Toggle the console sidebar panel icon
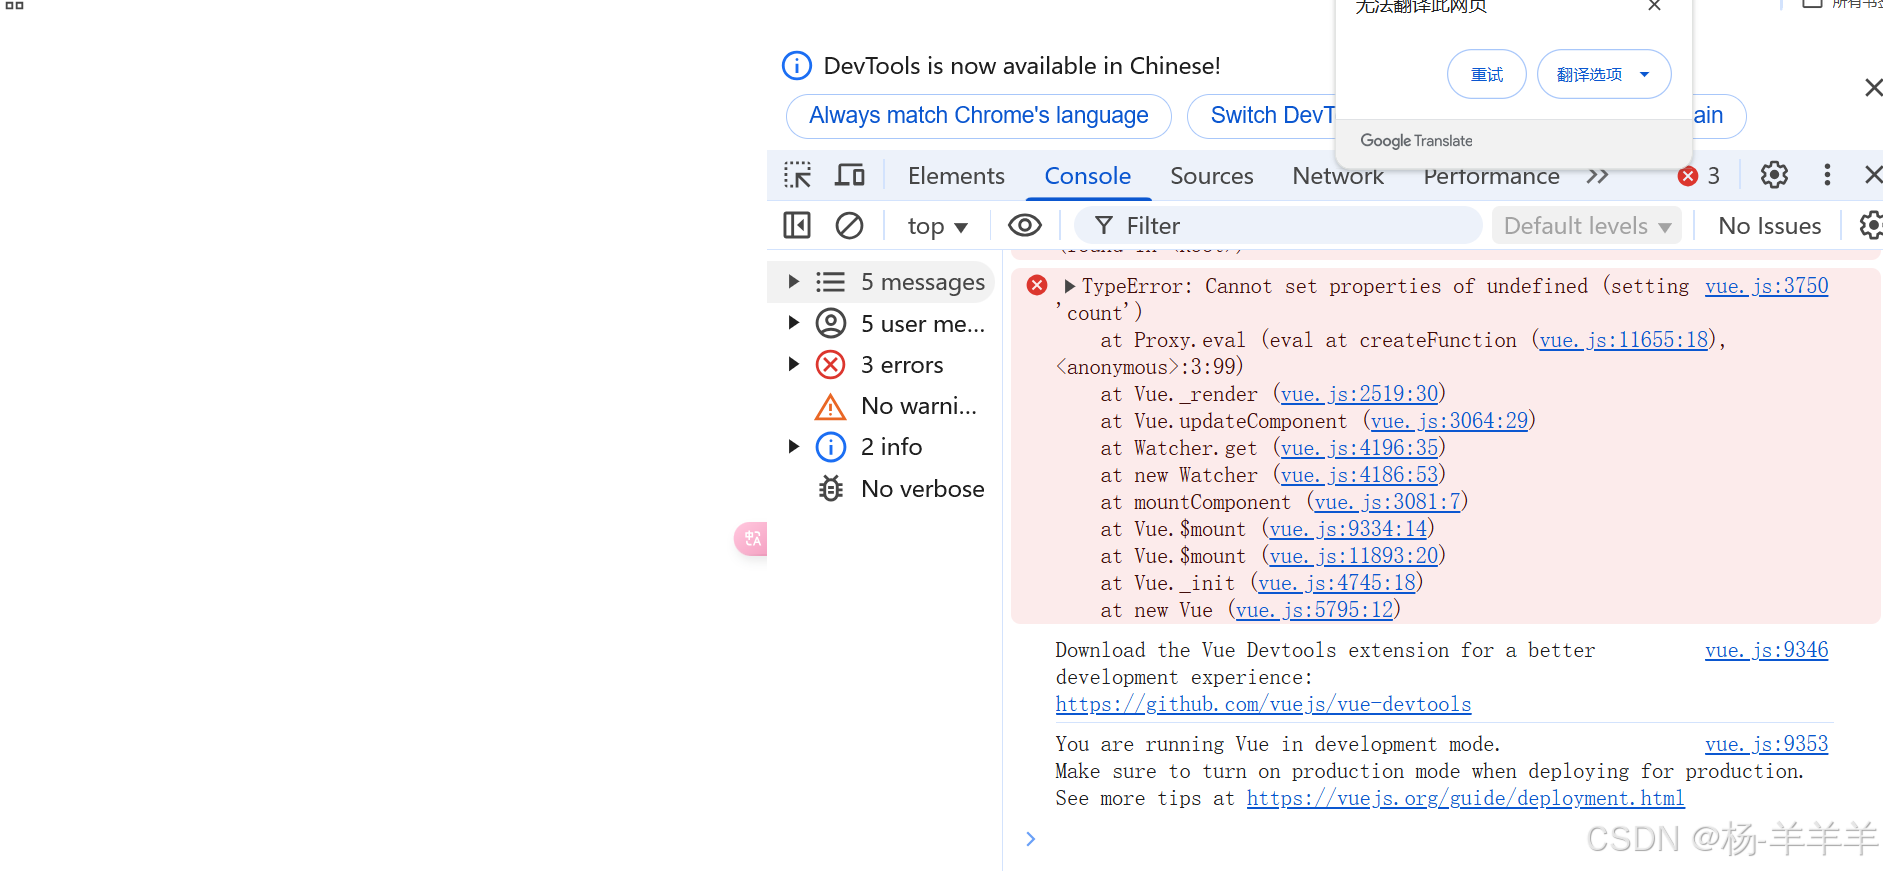This screenshot has width=1883, height=871. (x=797, y=225)
